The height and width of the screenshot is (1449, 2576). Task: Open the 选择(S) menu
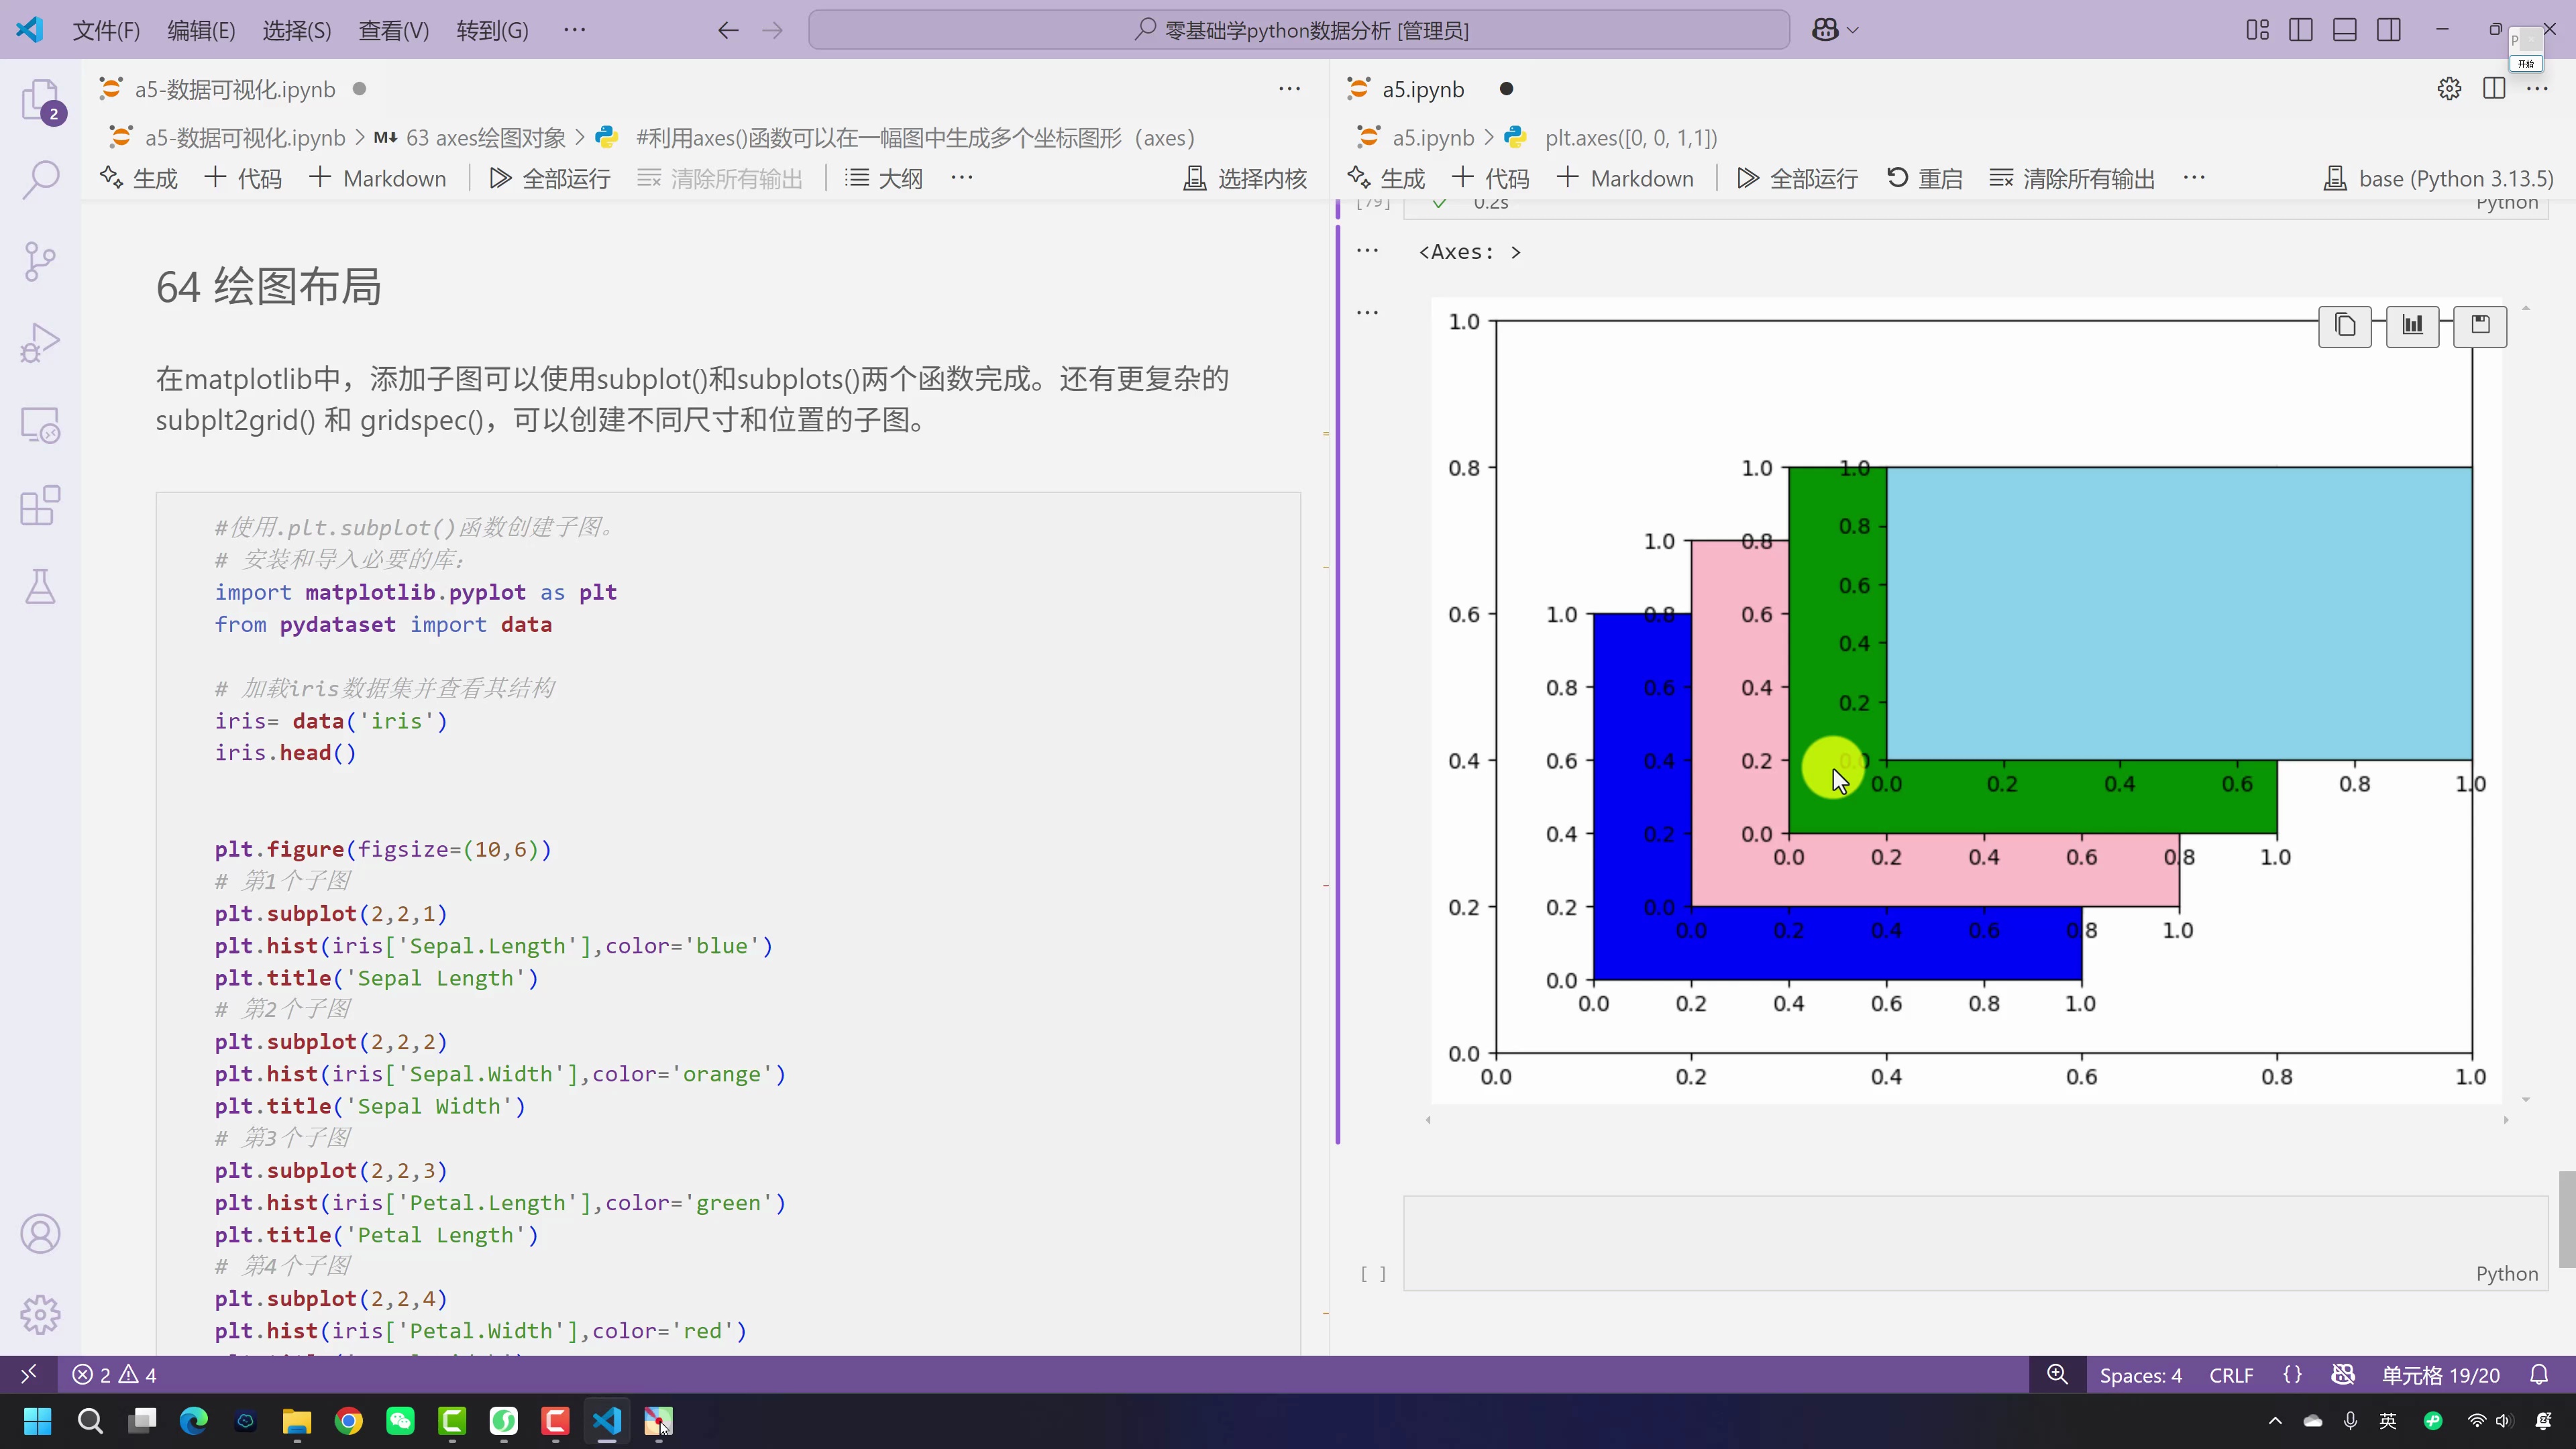297,30
